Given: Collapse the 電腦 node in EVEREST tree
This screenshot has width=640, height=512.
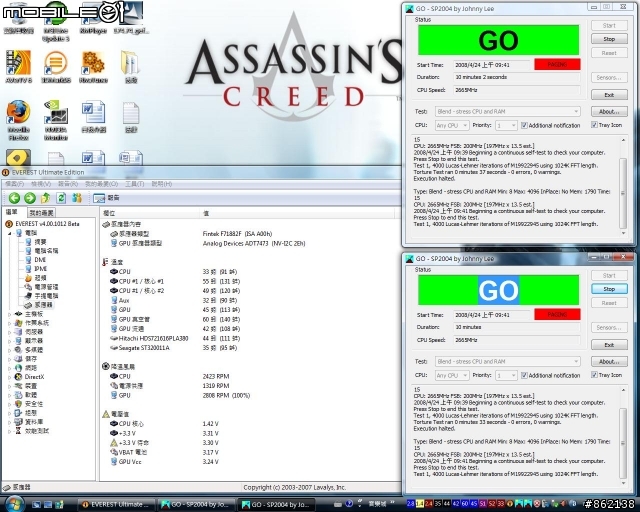Looking at the screenshot, I should pyautogui.click(x=10, y=233).
